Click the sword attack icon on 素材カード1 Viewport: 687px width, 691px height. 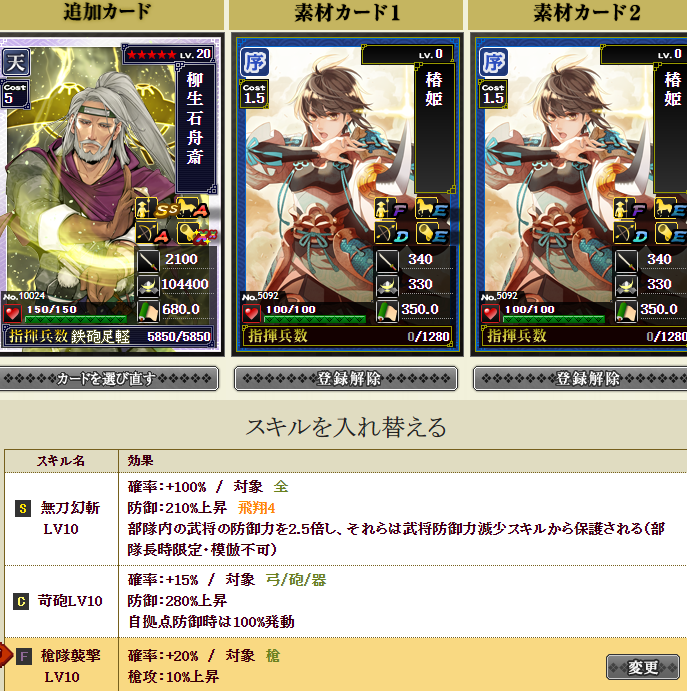pyautogui.click(x=387, y=260)
